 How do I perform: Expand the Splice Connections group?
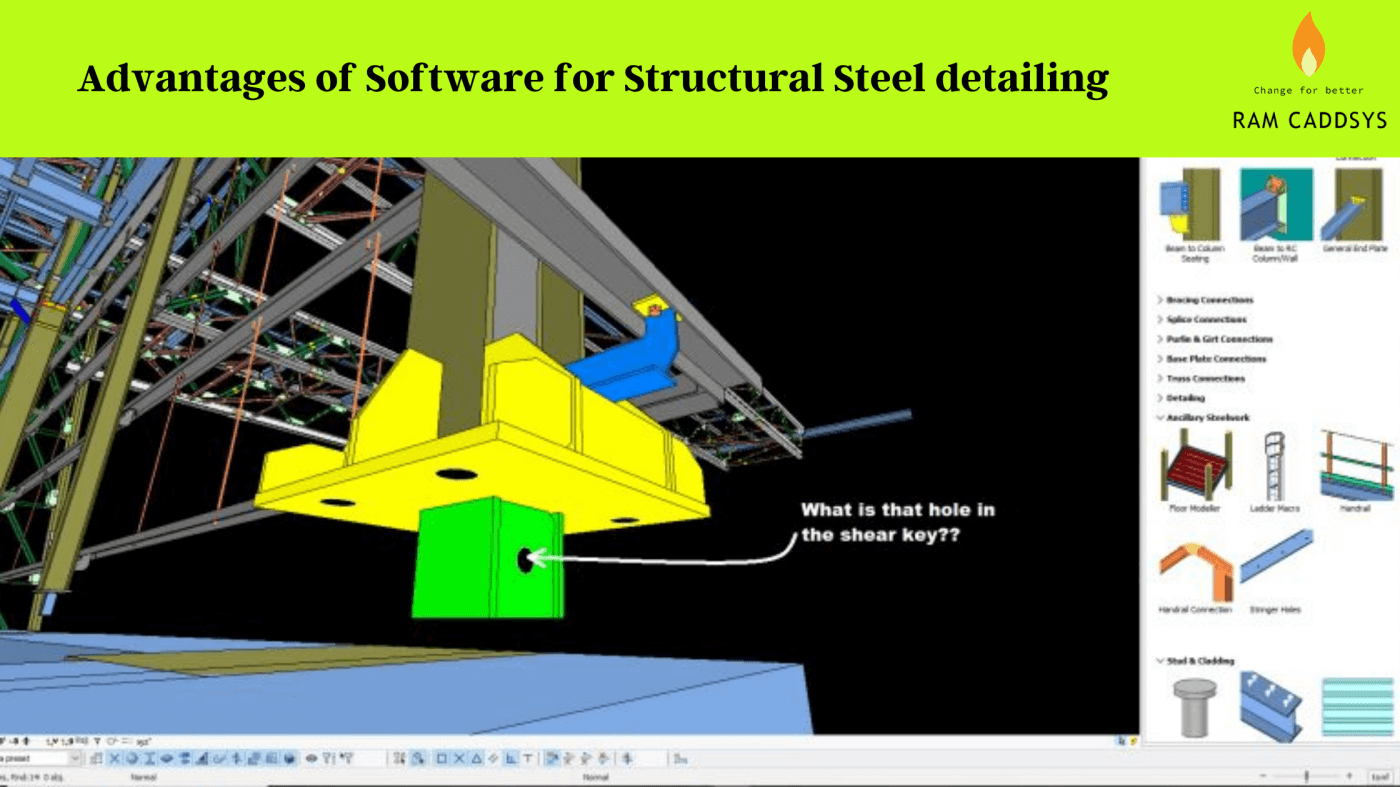point(1202,320)
